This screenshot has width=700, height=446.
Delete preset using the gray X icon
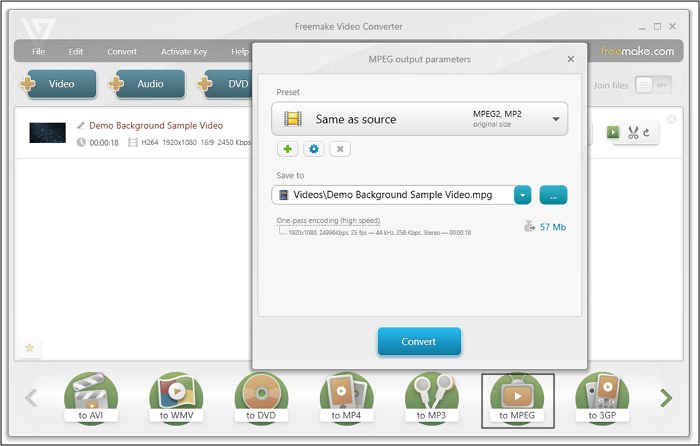click(x=340, y=149)
